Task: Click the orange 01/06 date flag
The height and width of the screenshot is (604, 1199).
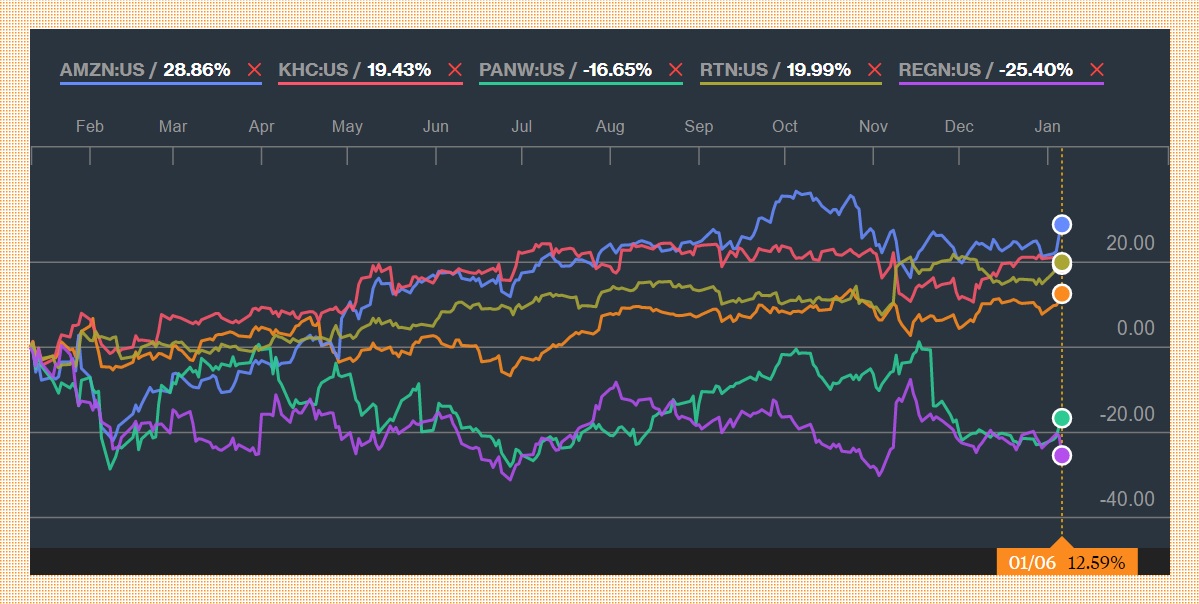Action: [1066, 563]
